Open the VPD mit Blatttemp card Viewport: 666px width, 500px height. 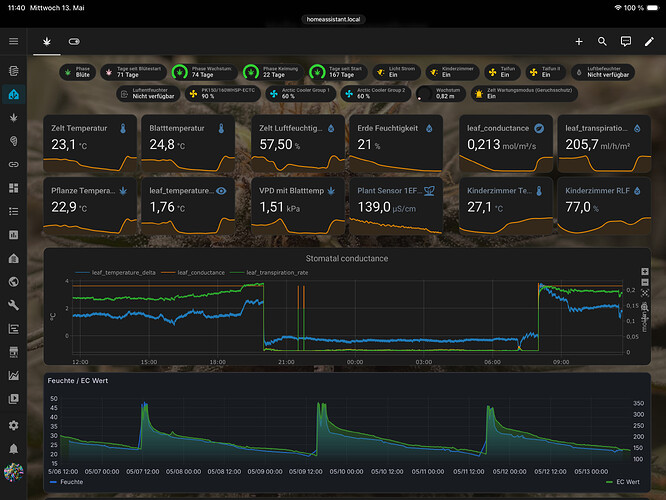pyautogui.click(x=298, y=206)
